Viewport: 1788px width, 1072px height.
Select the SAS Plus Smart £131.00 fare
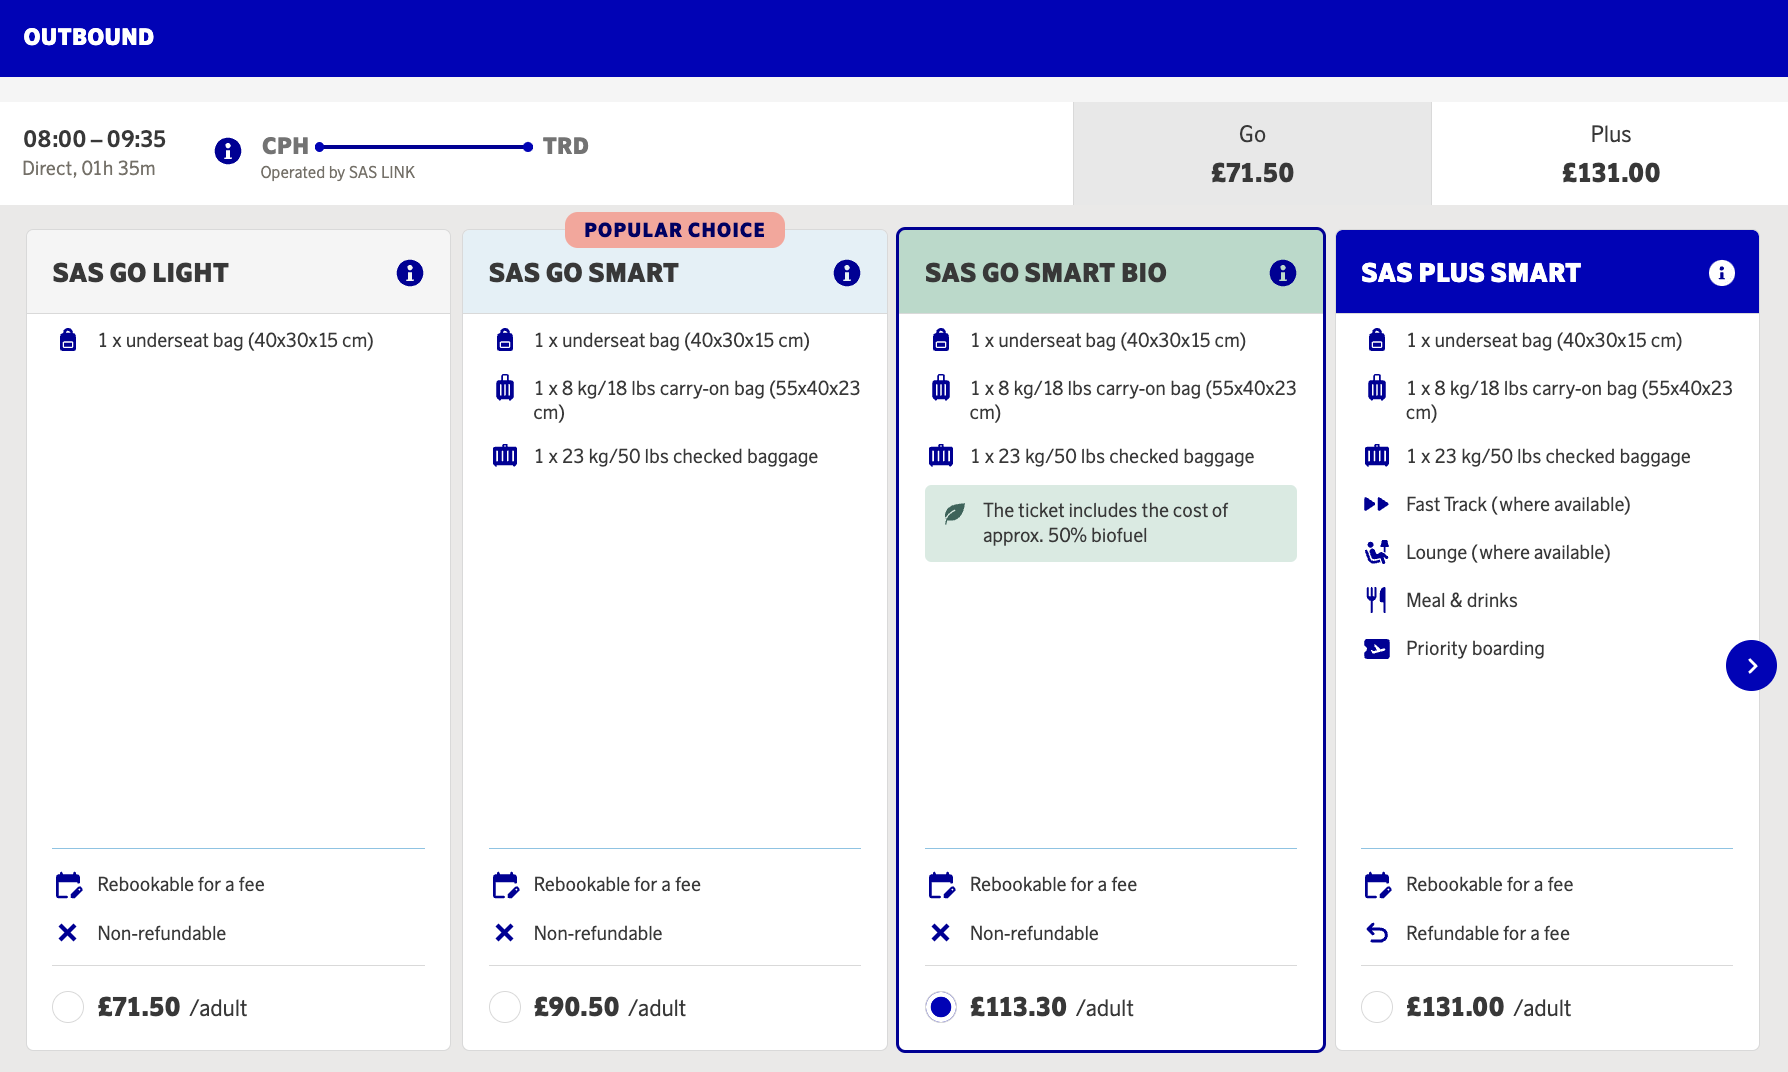pyautogui.click(x=1377, y=1007)
